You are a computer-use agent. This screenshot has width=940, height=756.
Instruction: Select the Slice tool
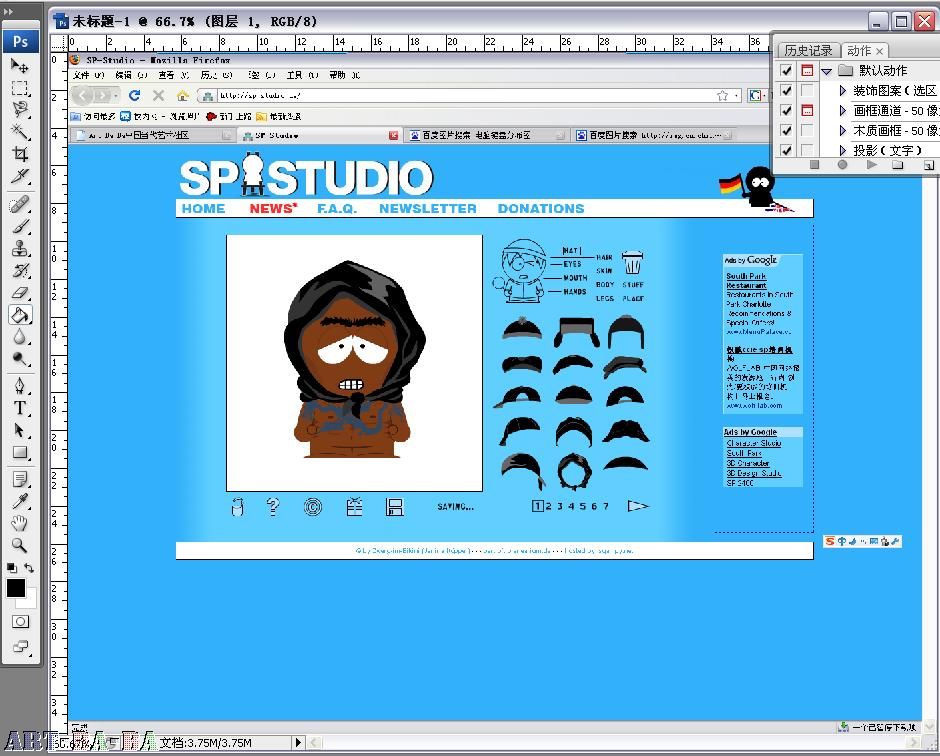[x=20, y=176]
